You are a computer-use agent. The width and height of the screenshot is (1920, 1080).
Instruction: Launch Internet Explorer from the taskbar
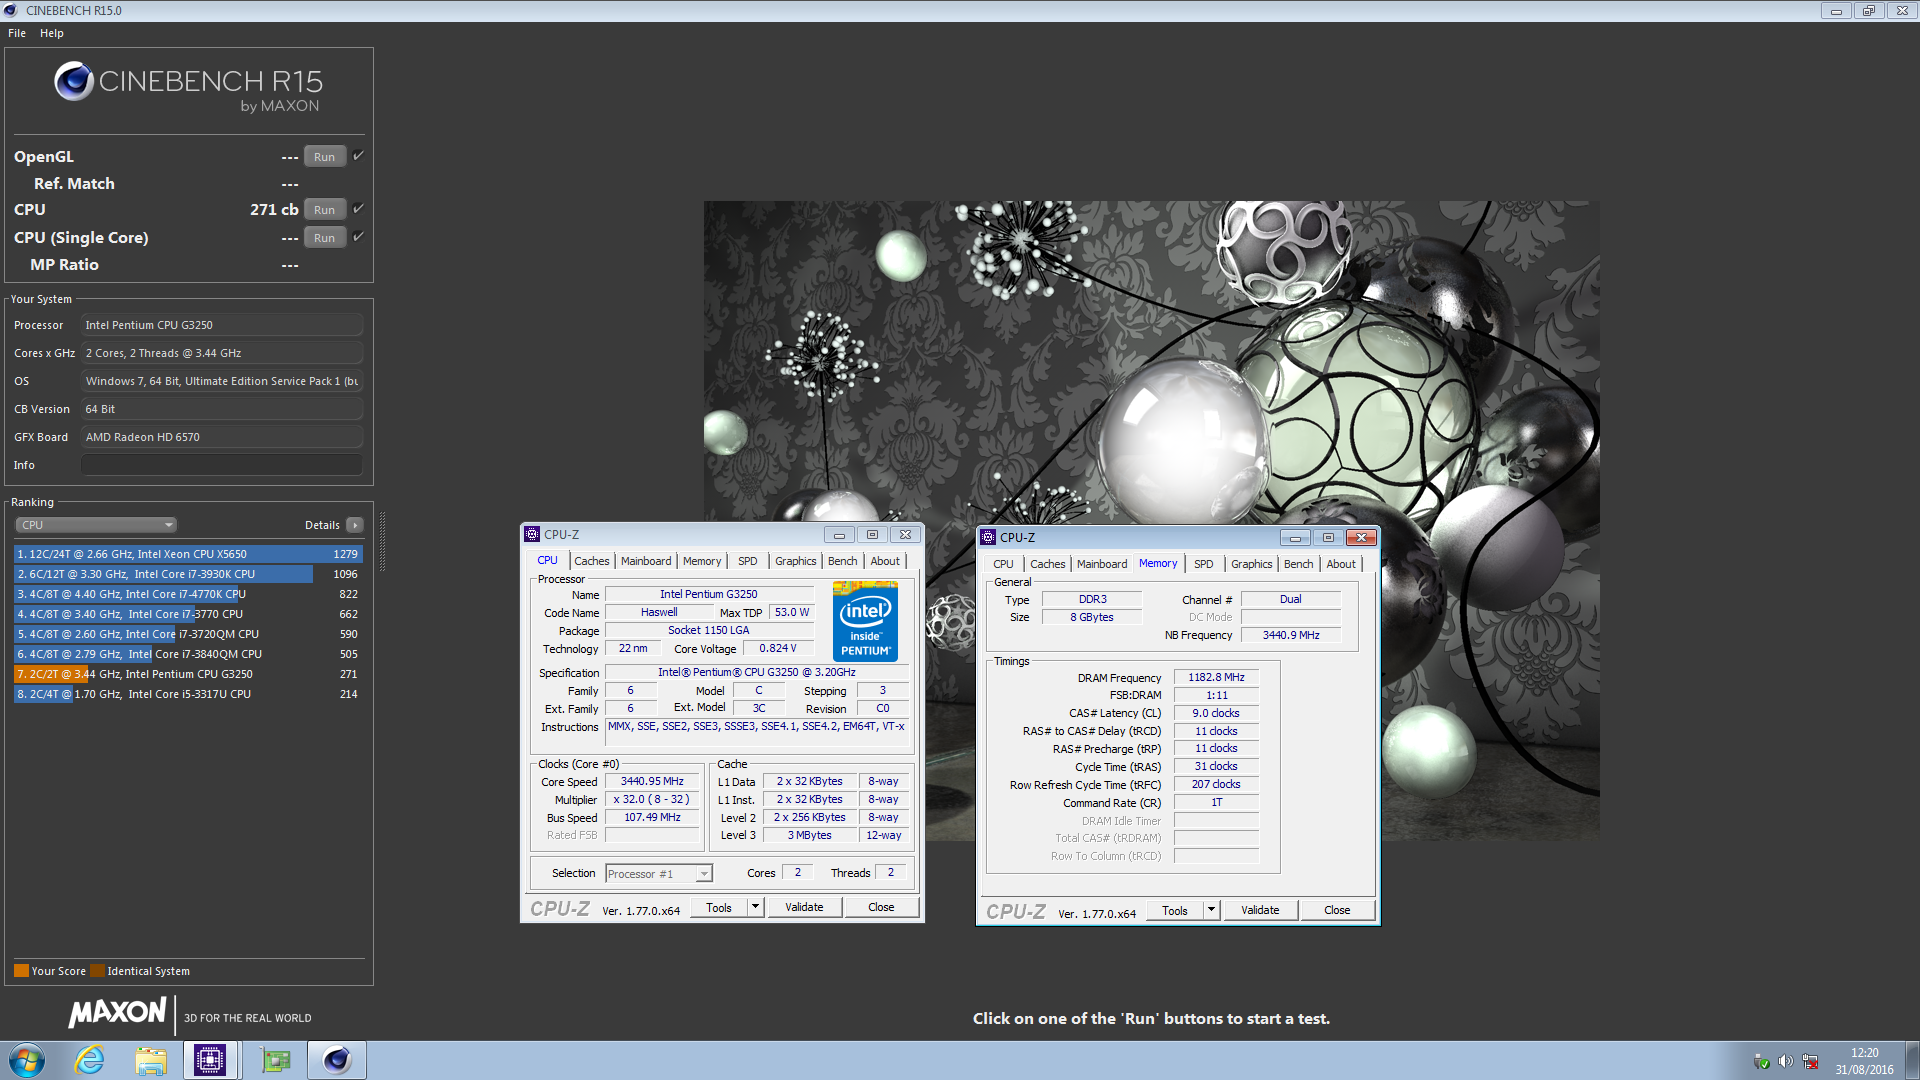pyautogui.click(x=90, y=1060)
